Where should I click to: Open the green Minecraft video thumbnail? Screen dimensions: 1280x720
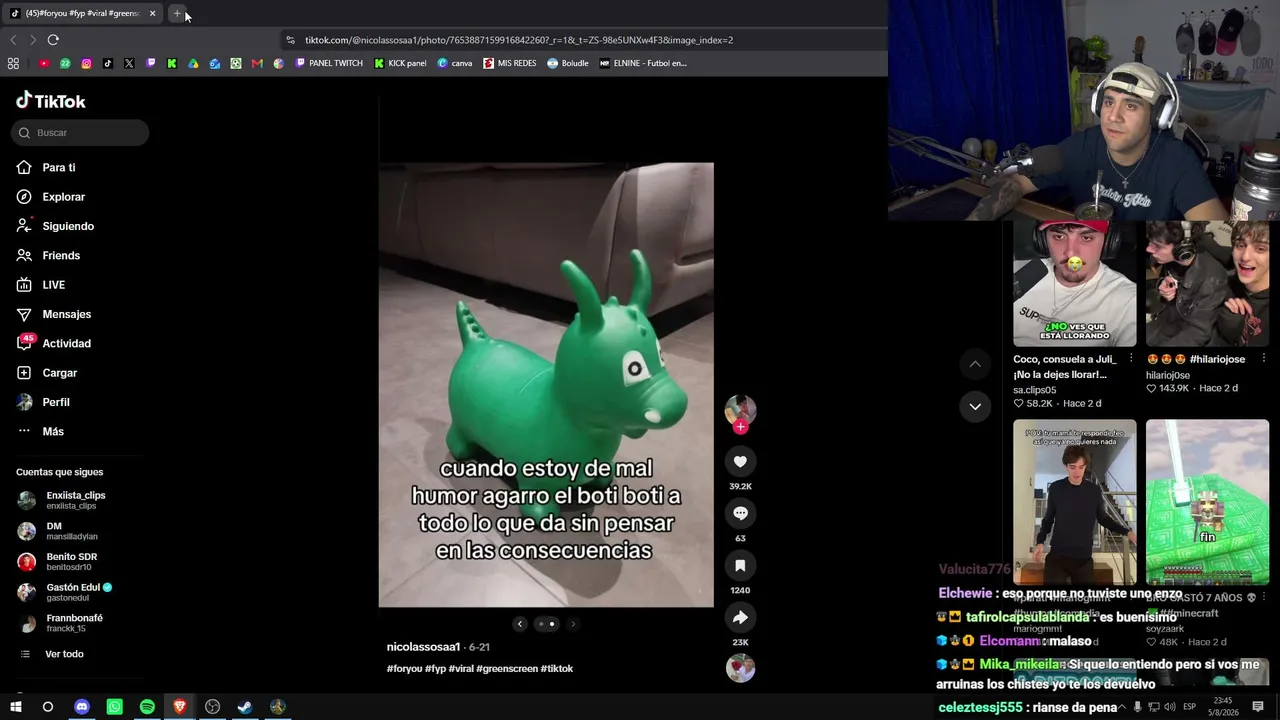pyautogui.click(x=1207, y=502)
